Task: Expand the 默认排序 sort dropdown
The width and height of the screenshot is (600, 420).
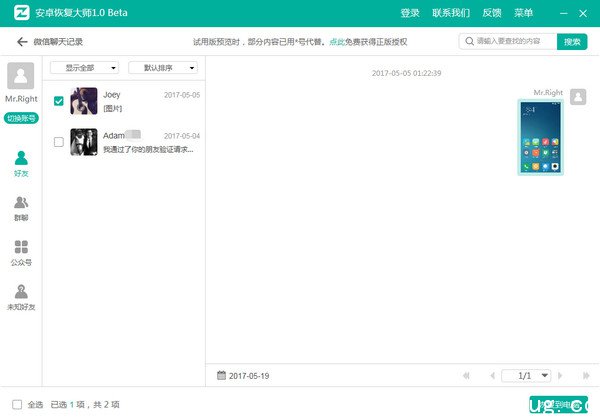Action: (163, 68)
